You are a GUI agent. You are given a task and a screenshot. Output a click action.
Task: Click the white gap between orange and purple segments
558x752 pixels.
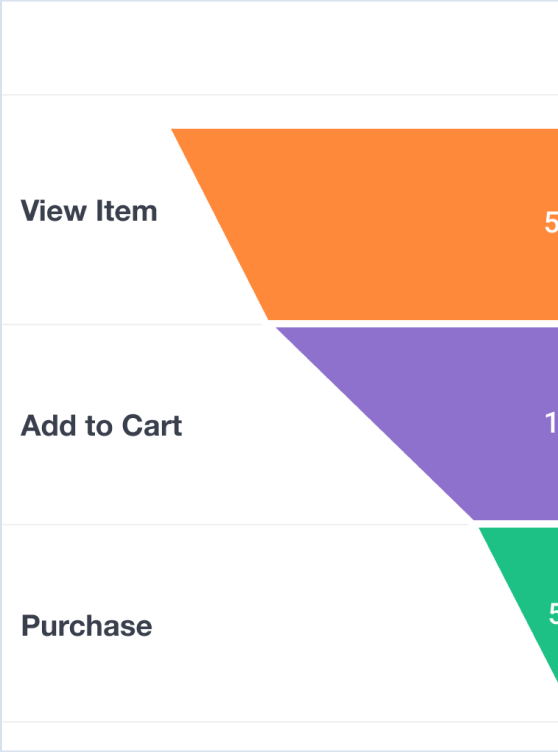coord(413,324)
